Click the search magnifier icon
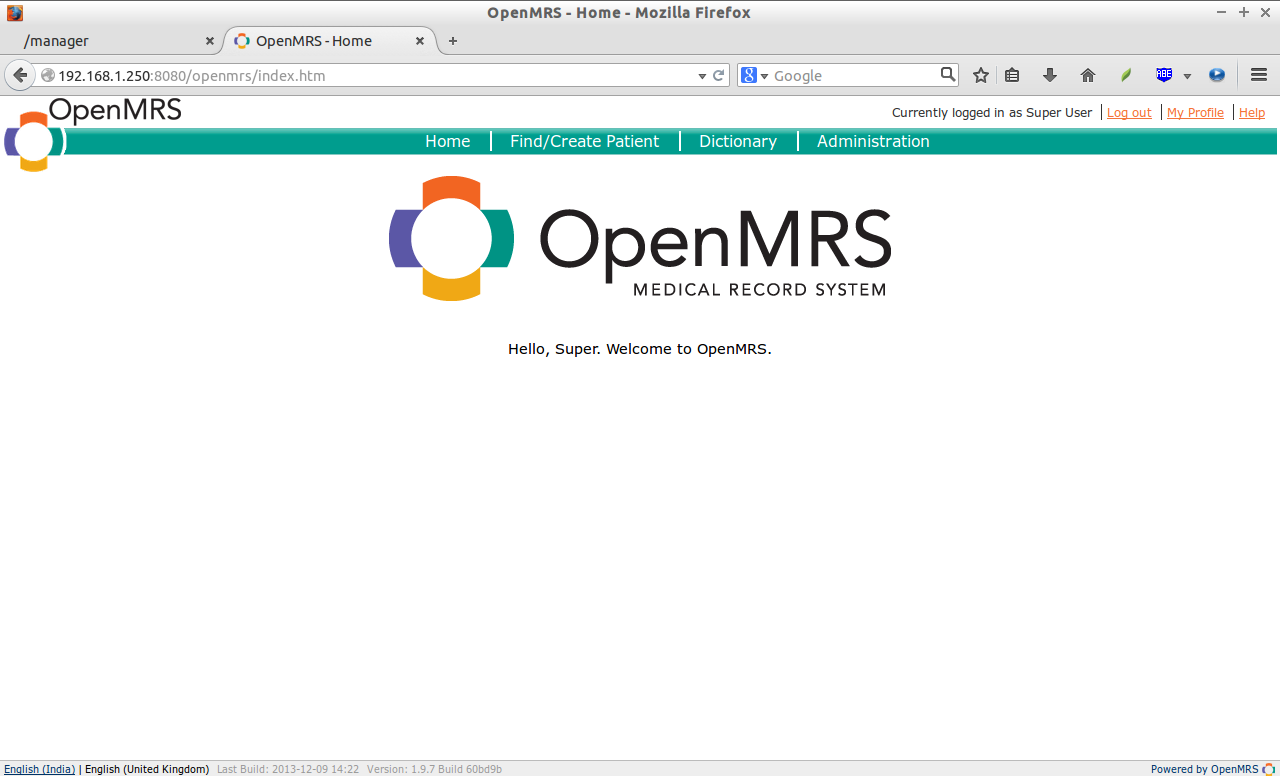Screen dimensions: 1280x776 tap(948, 74)
